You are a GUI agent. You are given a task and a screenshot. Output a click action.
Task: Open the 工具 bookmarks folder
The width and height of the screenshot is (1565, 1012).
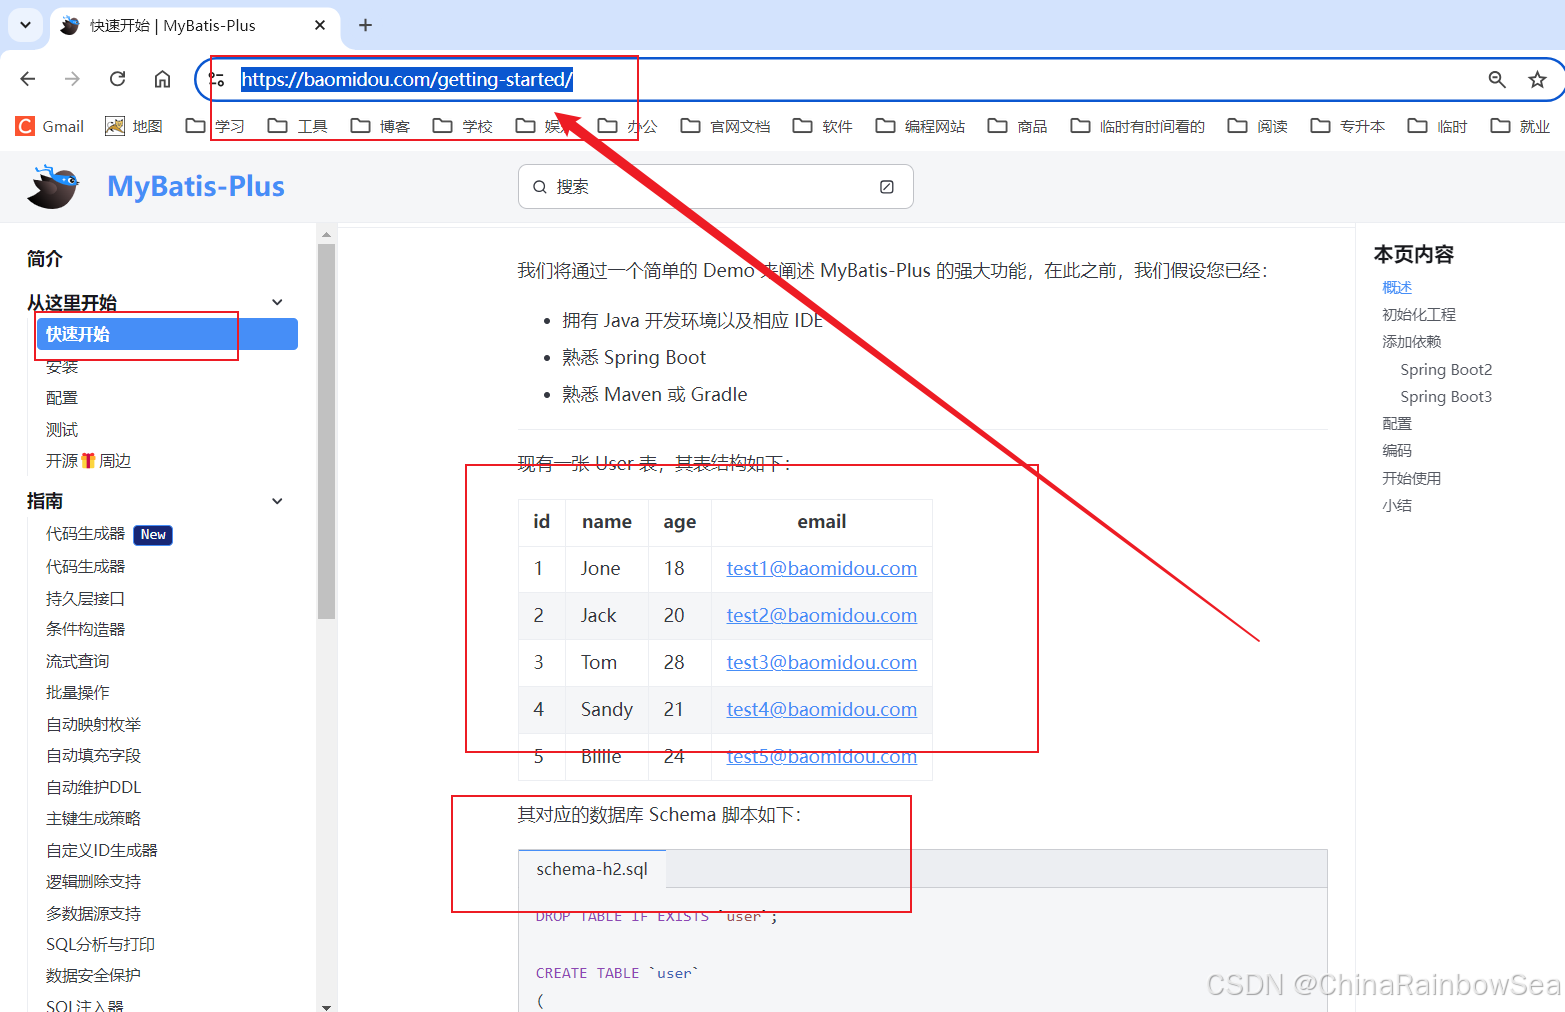click(x=298, y=126)
